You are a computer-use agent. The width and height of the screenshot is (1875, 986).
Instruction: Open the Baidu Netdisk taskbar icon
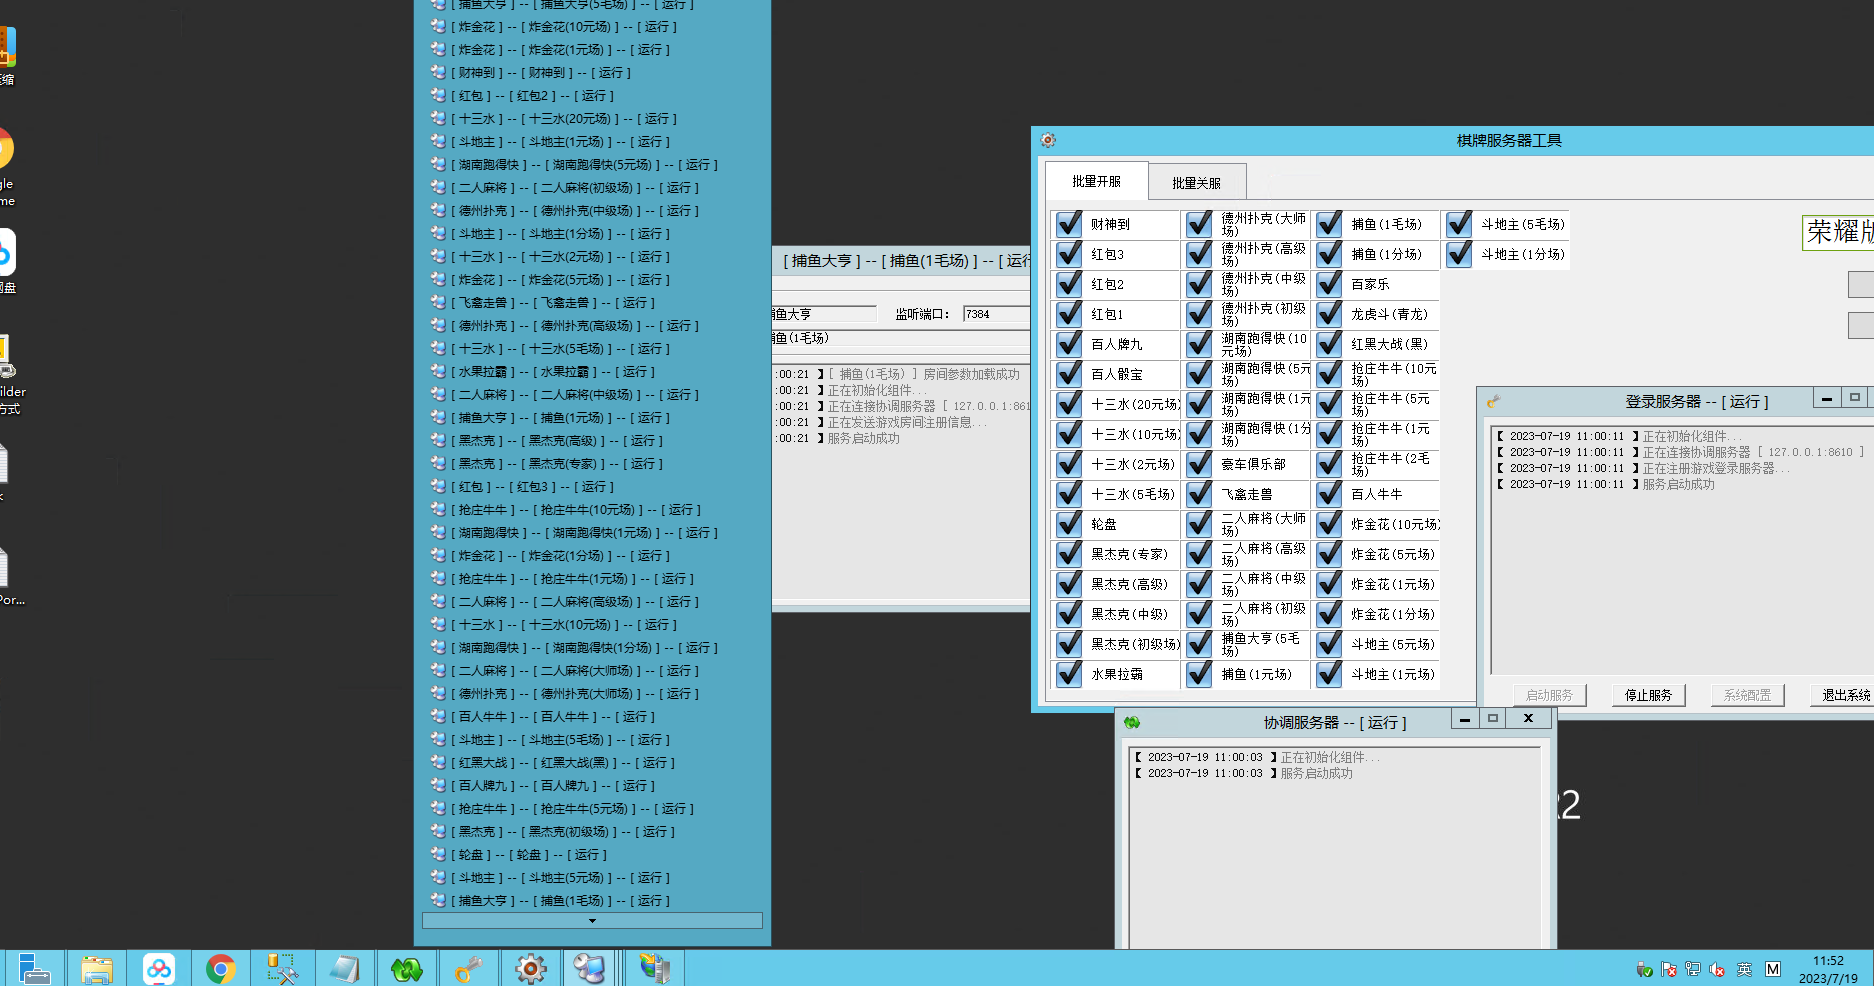[x=158, y=968]
